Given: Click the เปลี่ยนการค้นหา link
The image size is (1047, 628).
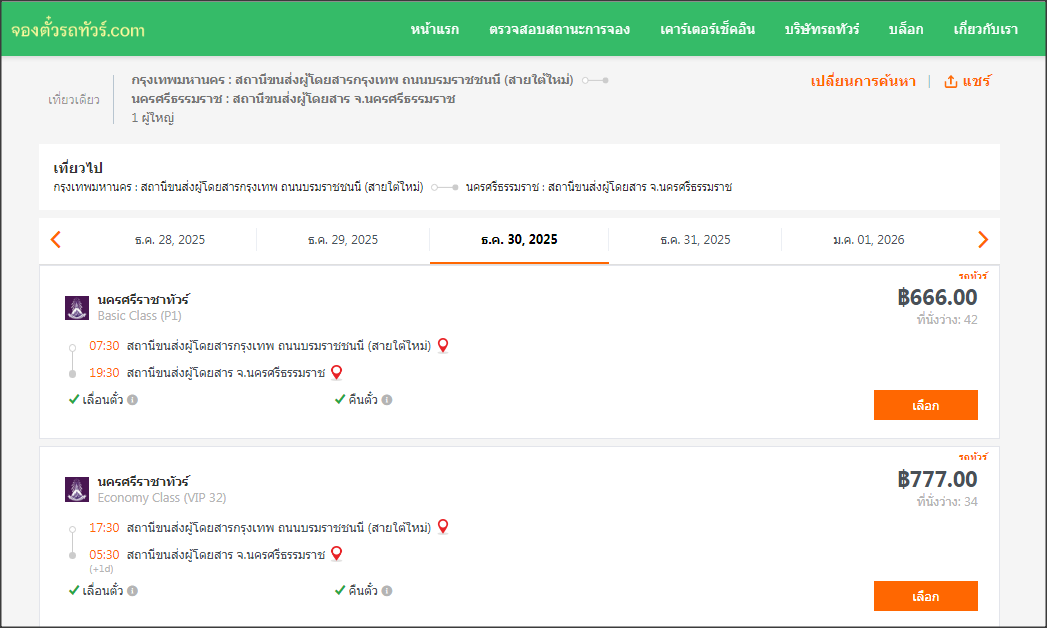Looking at the screenshot, I should [x=862, y=82].
